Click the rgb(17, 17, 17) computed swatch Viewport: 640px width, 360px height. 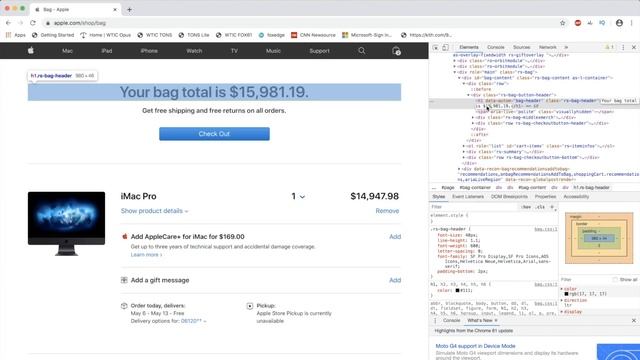(x=567, y=294)
